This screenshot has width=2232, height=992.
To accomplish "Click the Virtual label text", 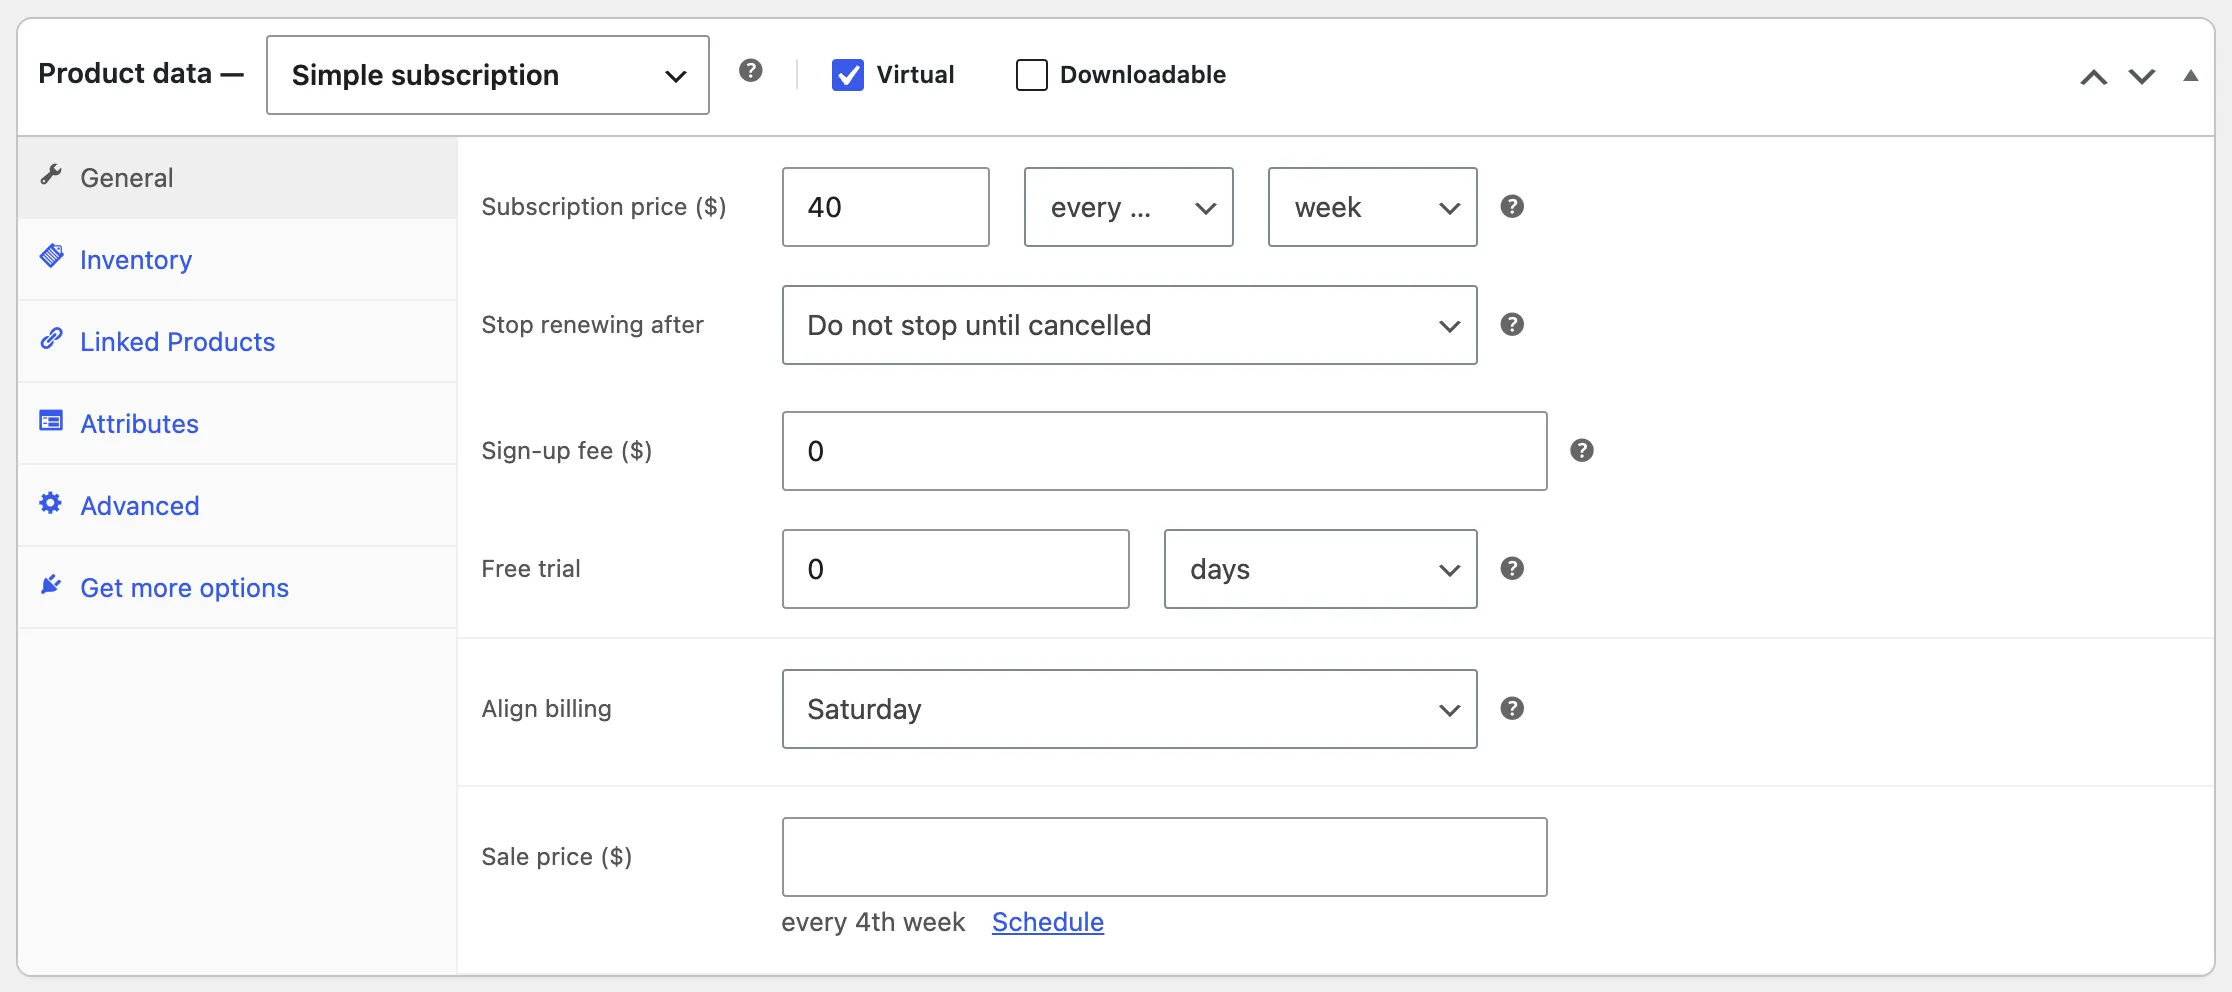I will pyautogui.click(x=915, y=75).
